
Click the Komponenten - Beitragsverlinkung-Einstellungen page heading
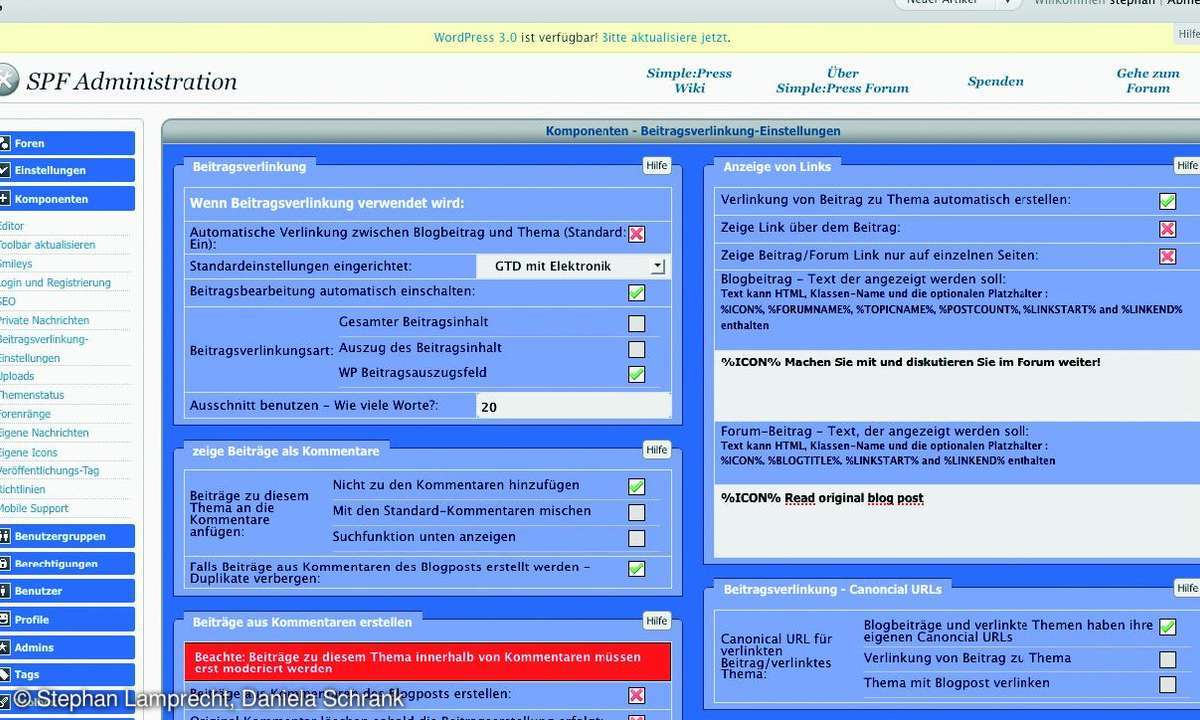693,131
